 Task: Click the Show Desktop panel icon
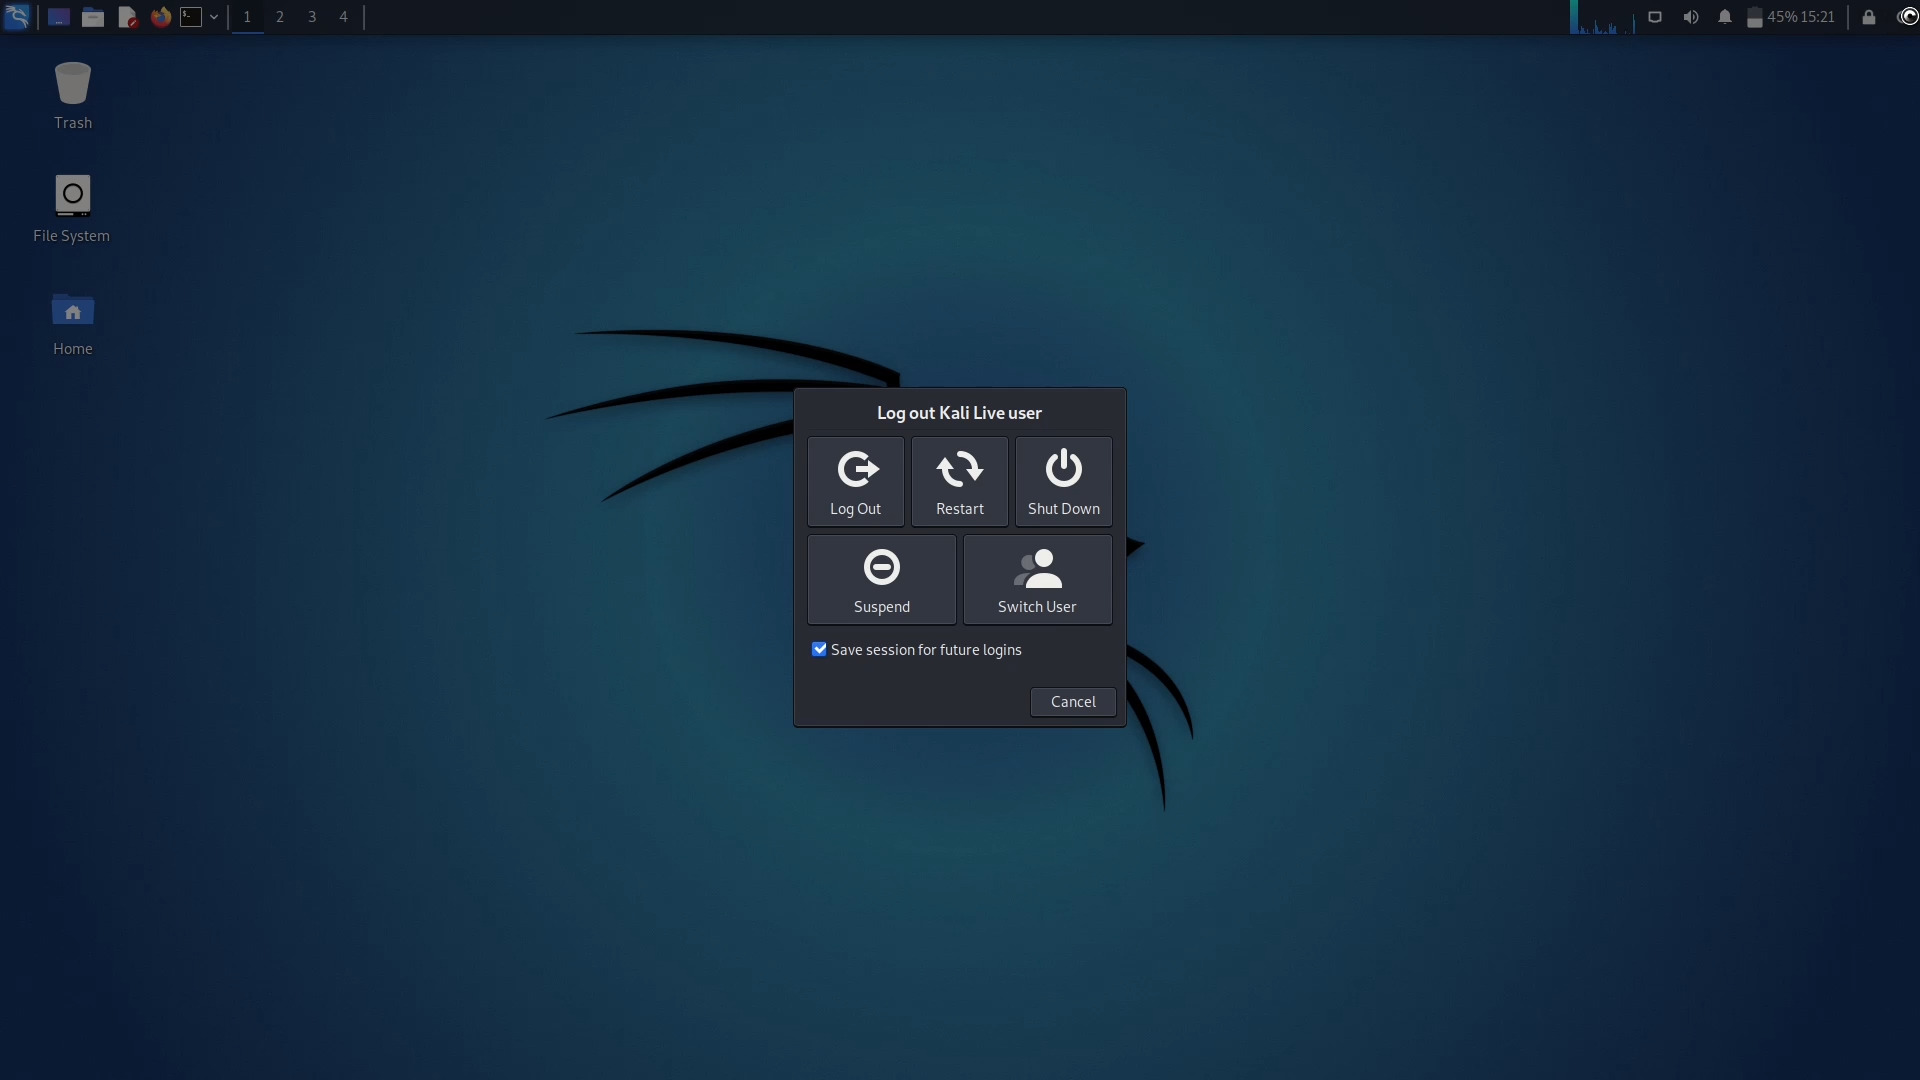(x=59, y=17)
